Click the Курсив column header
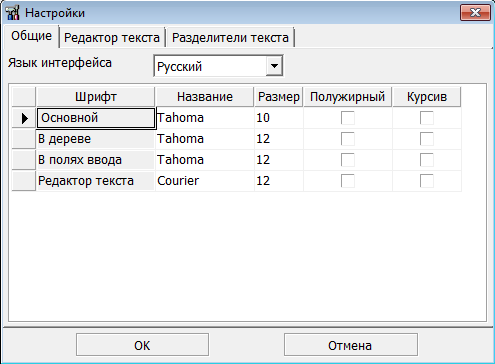 coord(427,97)
